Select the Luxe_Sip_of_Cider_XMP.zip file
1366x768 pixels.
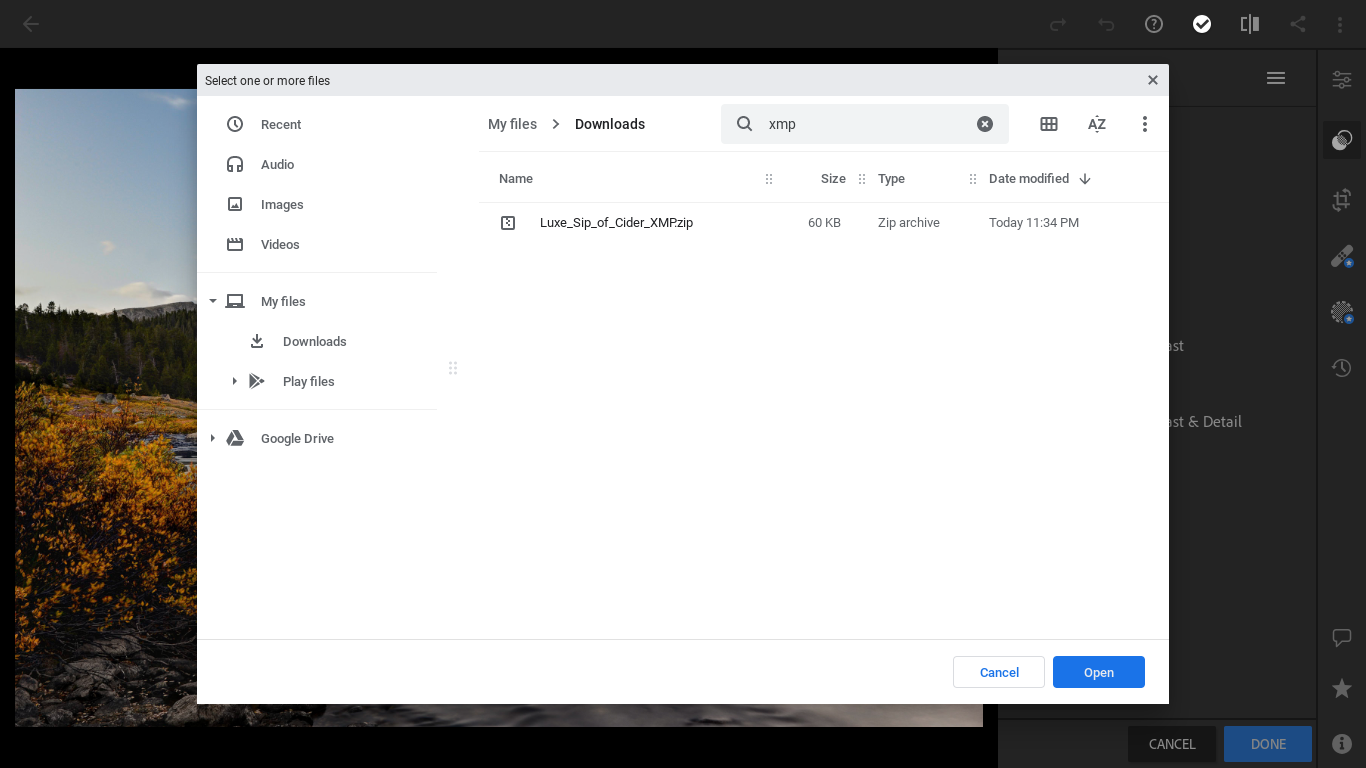coord(616,223)
